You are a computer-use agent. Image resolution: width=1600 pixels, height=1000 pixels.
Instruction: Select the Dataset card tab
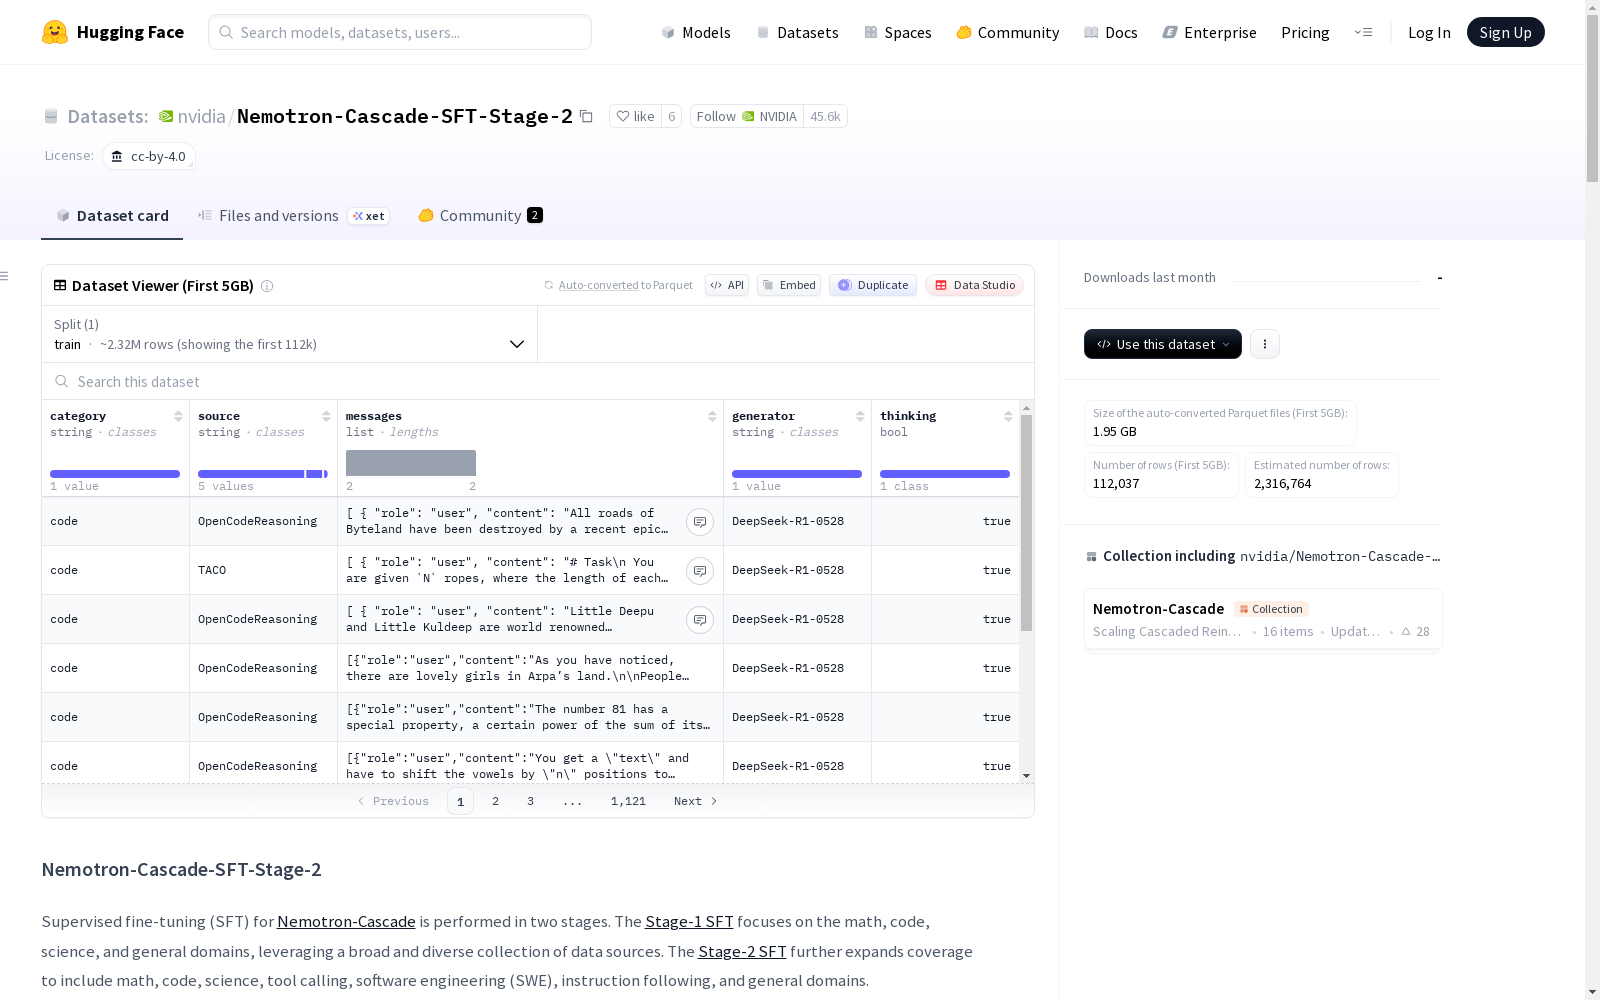pyautogui.click(x=112, y=216)
